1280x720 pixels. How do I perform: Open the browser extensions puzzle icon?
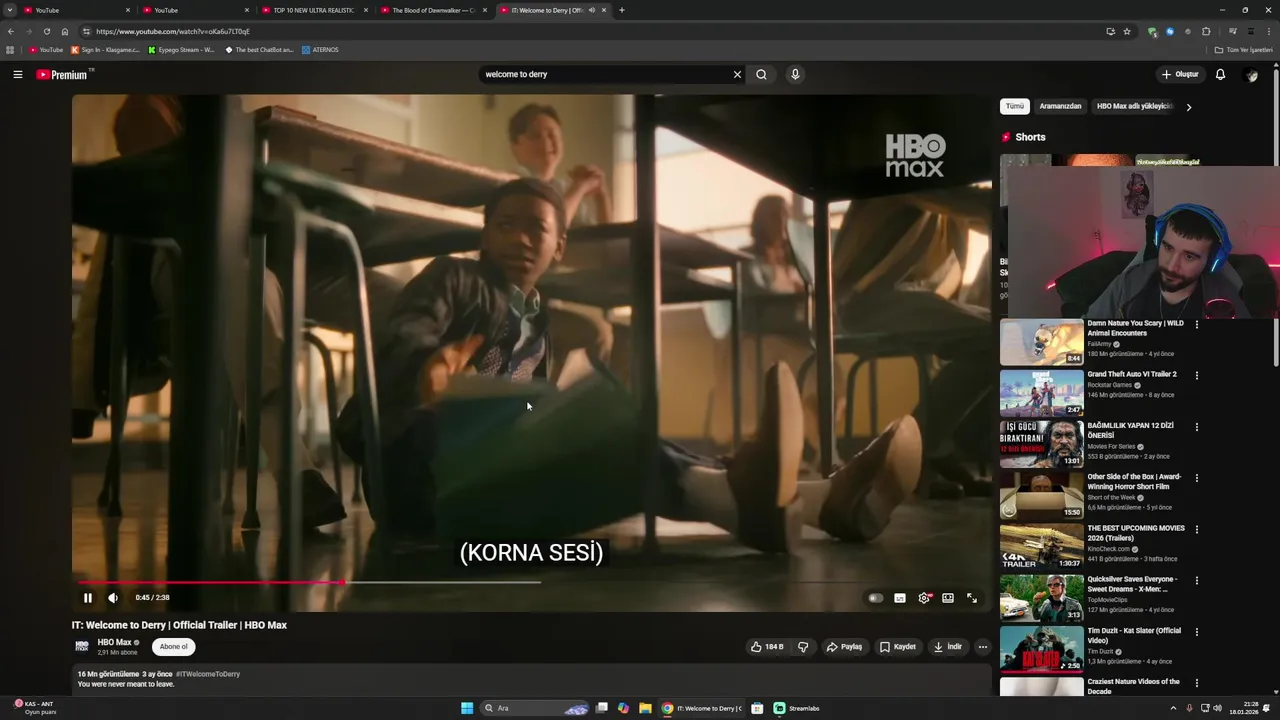[x=1206, y=31]
